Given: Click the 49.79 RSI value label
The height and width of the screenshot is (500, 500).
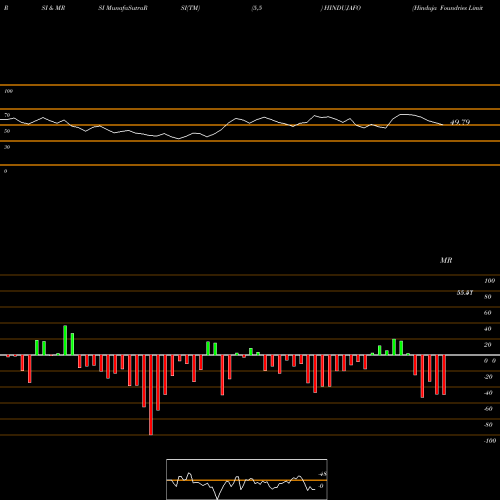Looking at the screenshot, I should pos(460,122).
